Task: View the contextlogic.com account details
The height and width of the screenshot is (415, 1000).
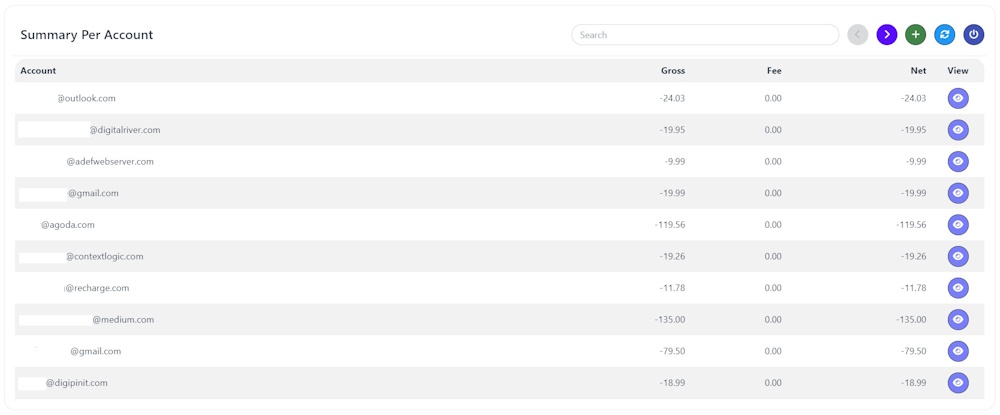Action: point(958,256)
